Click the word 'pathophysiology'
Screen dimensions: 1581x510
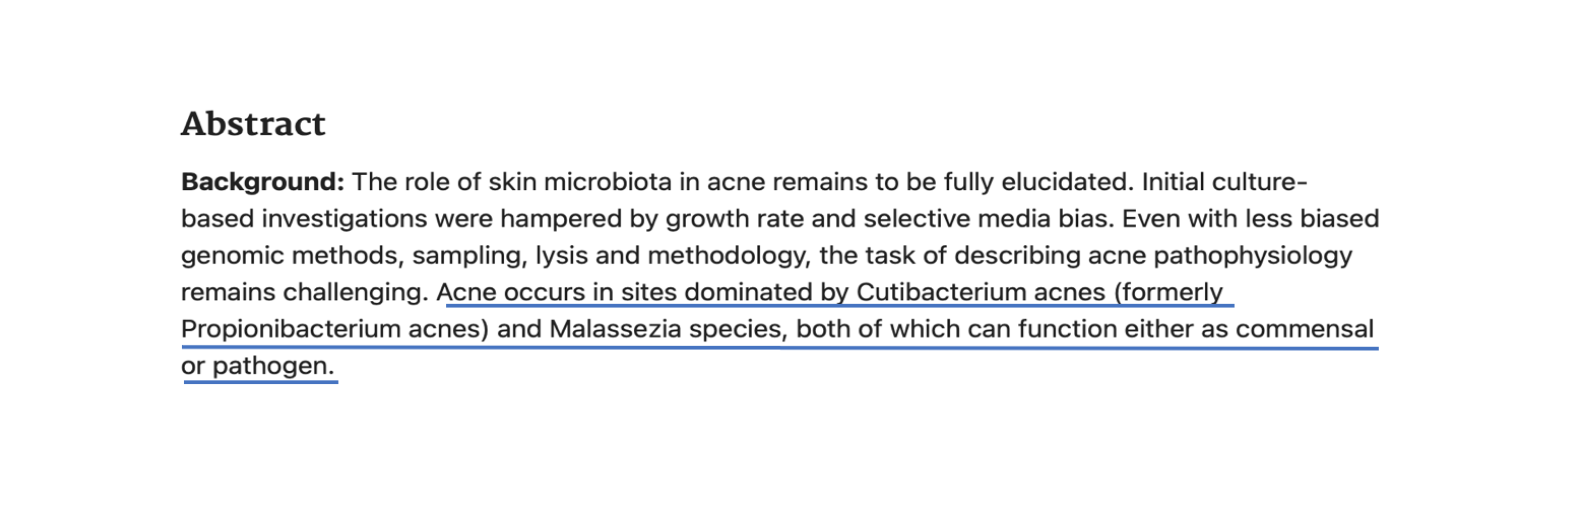point(1252,256)
